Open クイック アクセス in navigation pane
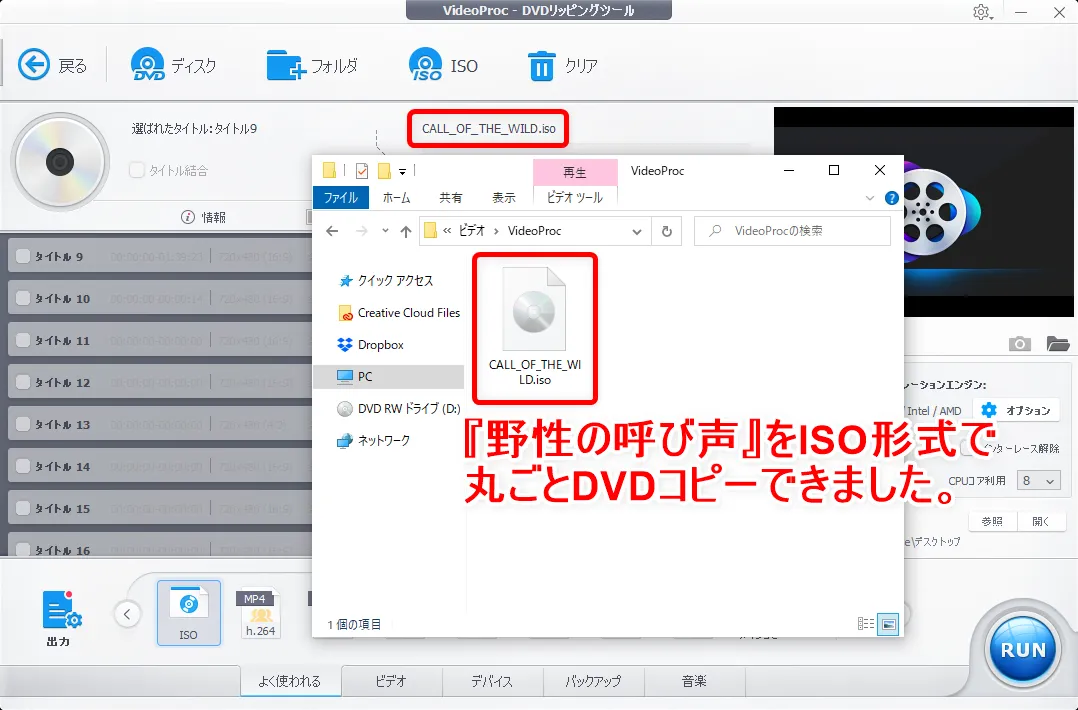This screenshot has height=710, width=1078. pyautogui.click(x=386, y=280)
